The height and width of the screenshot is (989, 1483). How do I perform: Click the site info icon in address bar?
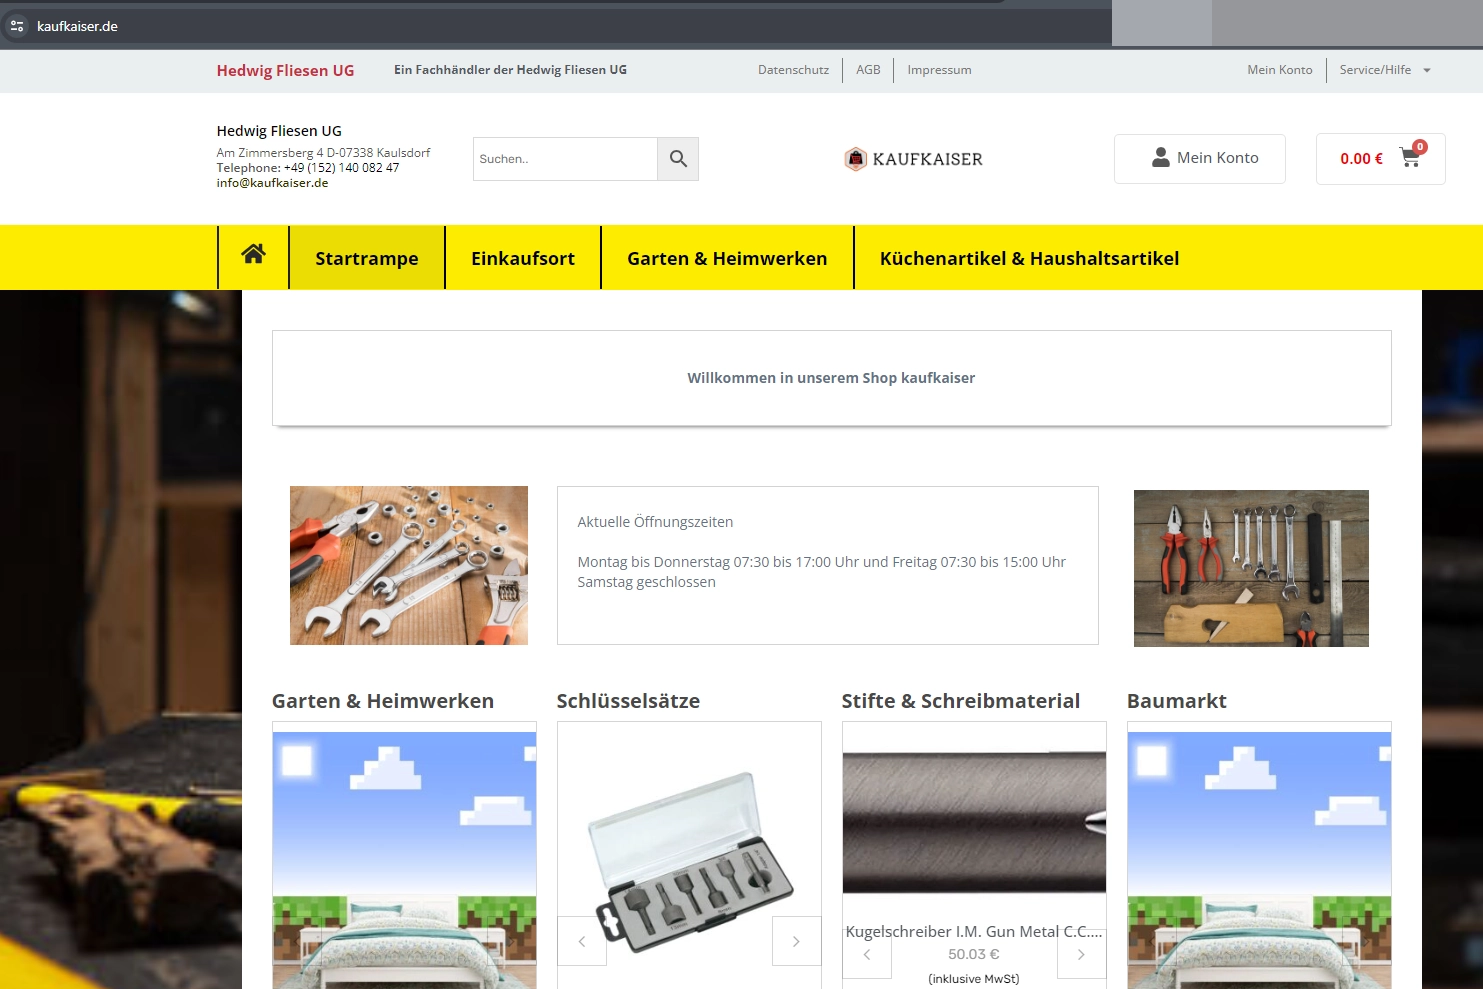(x=17, y=26)
